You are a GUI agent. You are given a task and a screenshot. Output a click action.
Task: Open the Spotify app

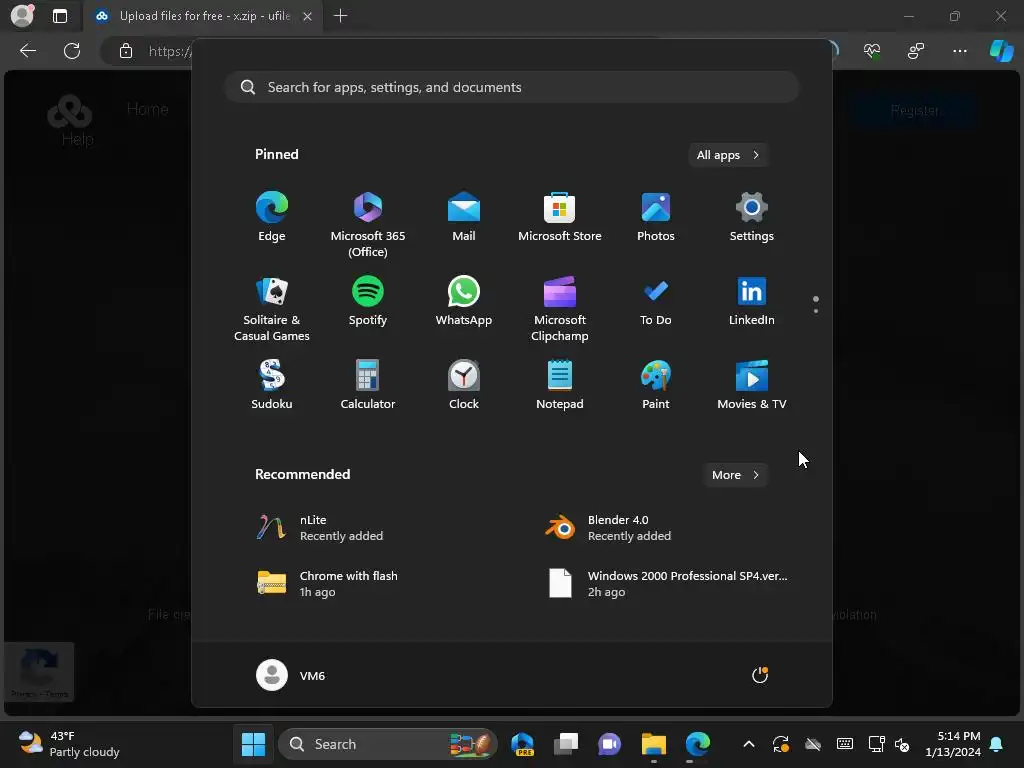(368, 301)
